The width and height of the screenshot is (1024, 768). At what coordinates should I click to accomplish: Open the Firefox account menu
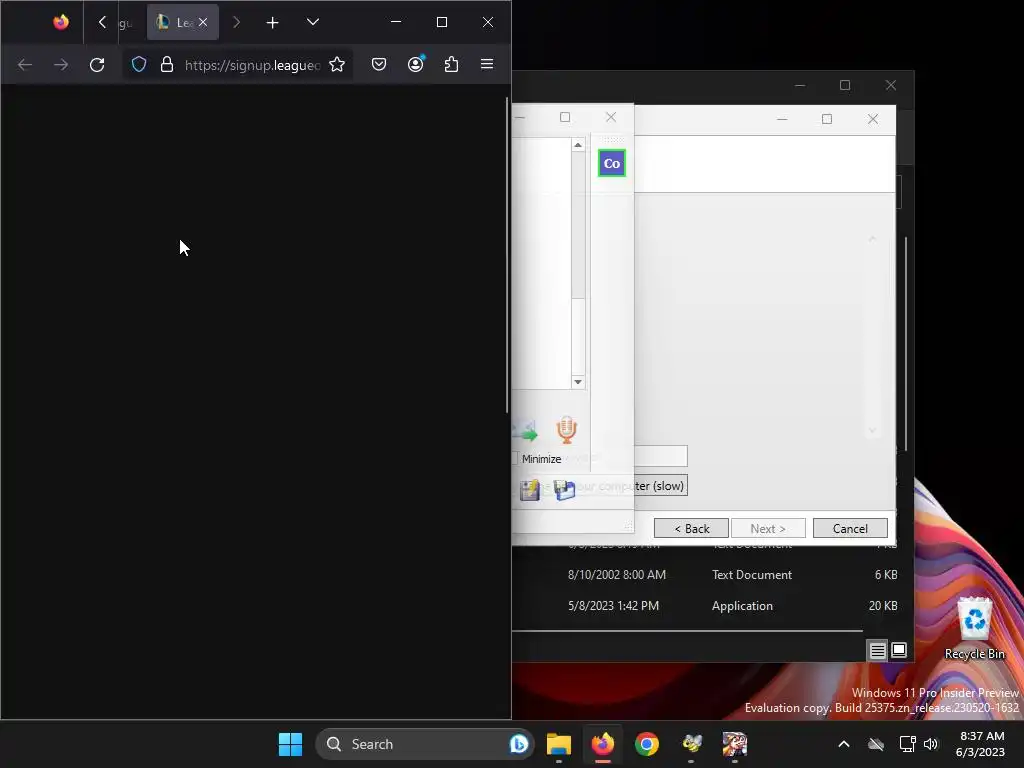(416, 63)
